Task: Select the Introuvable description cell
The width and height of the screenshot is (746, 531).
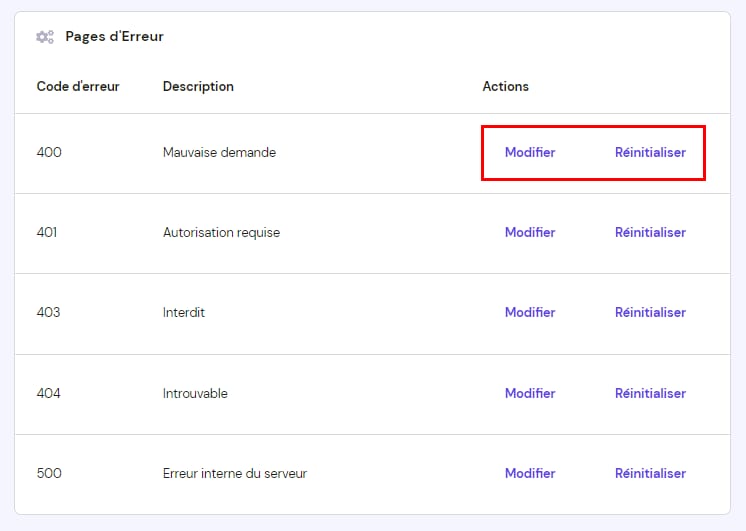Action: point(195,394)
